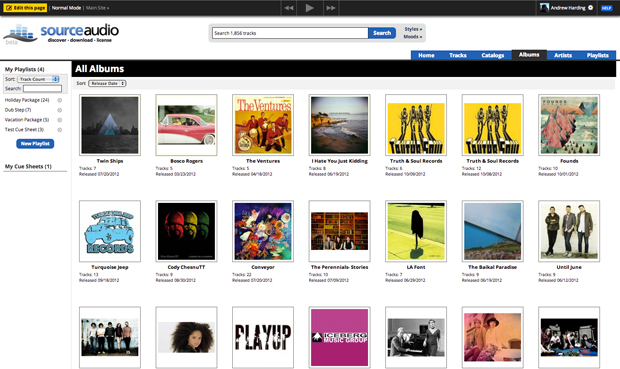Focus the Search 1,856 tracks field
The width and height of the screenshot is (620, 369).
point(290,33)
